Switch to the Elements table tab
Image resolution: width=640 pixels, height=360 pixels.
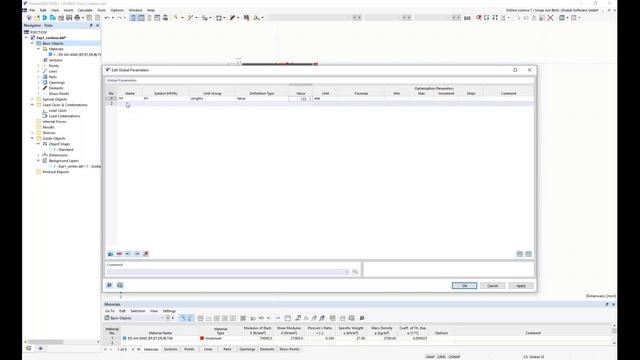pyautogui.click(x=267, y=349)
